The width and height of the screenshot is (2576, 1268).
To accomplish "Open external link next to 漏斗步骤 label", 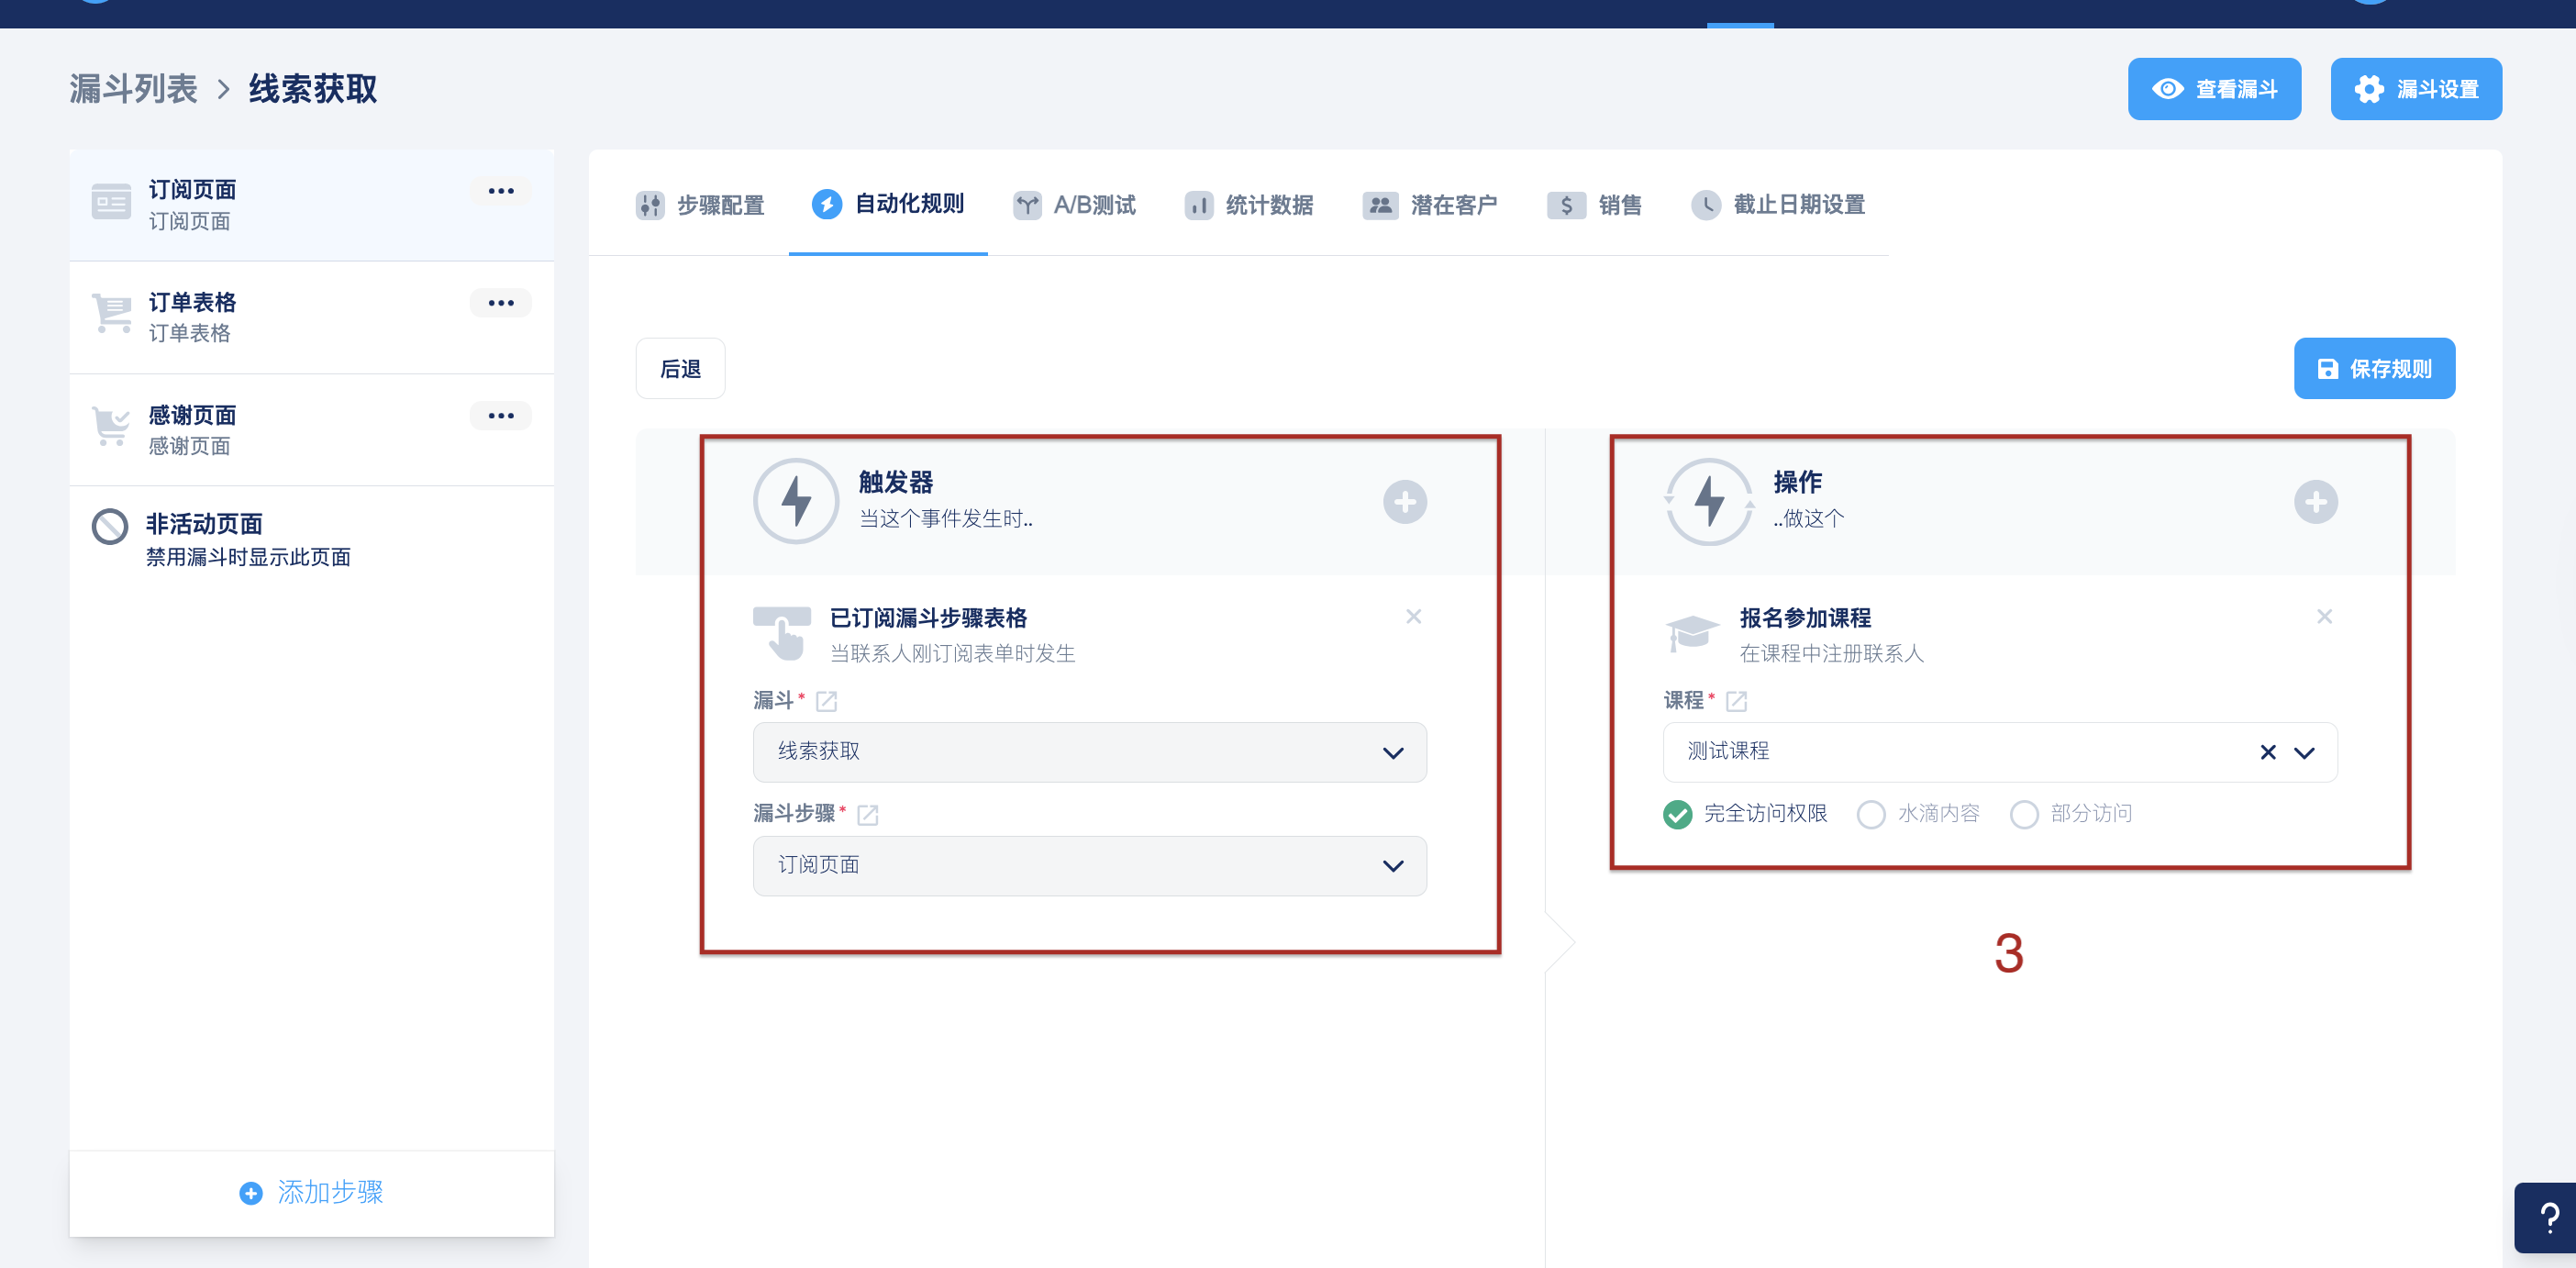I will pyautogui.click(x=868, y=815).
